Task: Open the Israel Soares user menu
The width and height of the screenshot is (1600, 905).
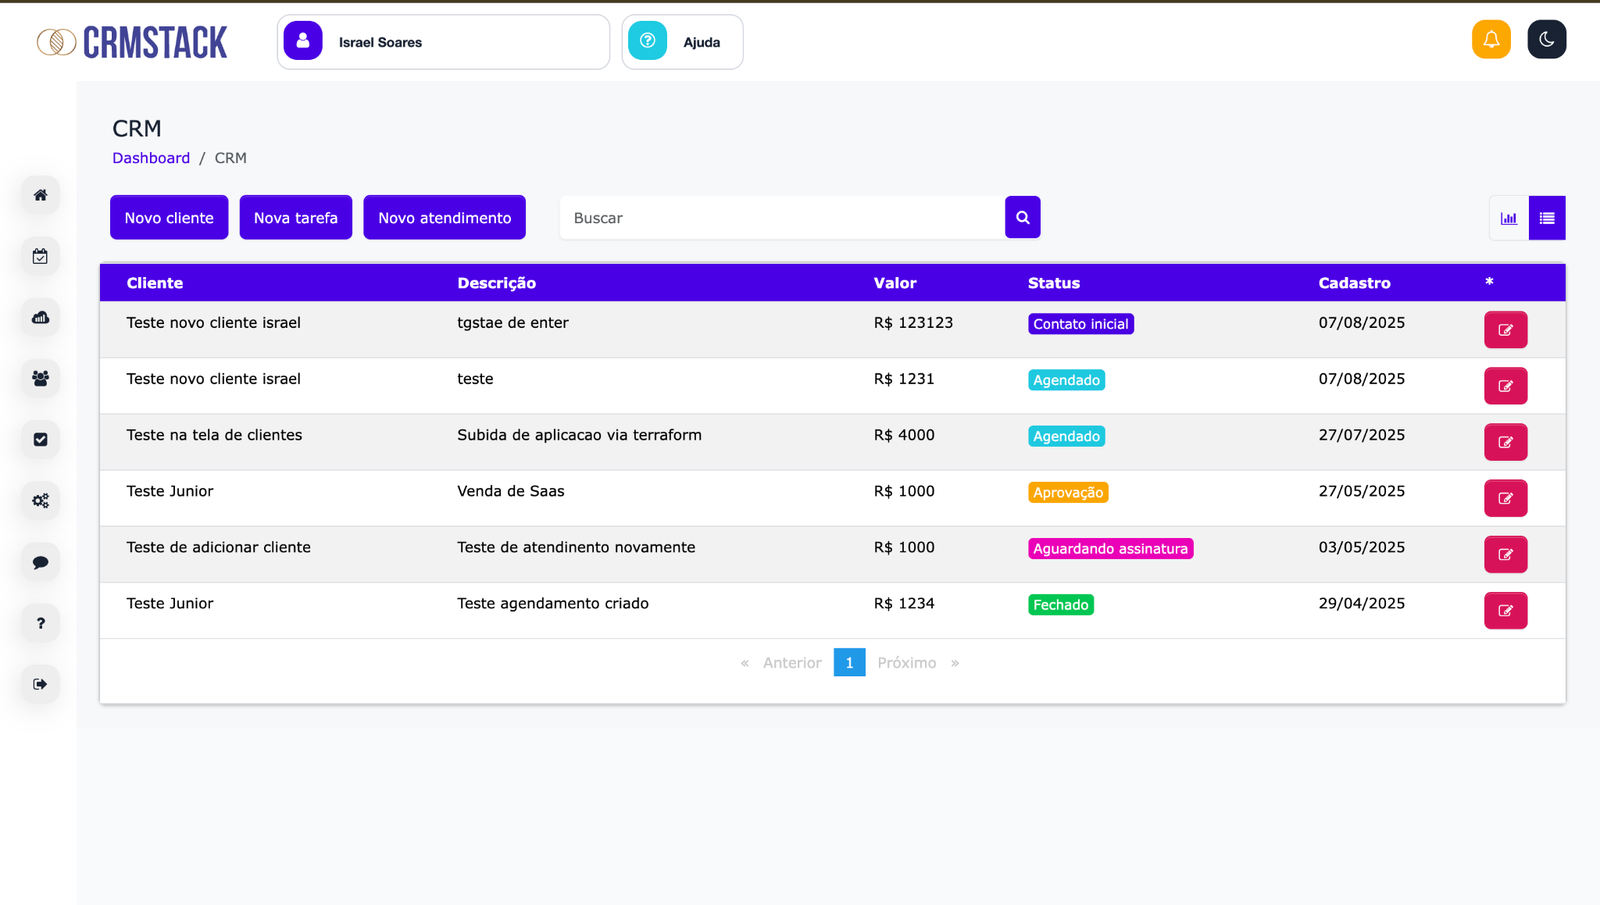Action: point(443,42)
